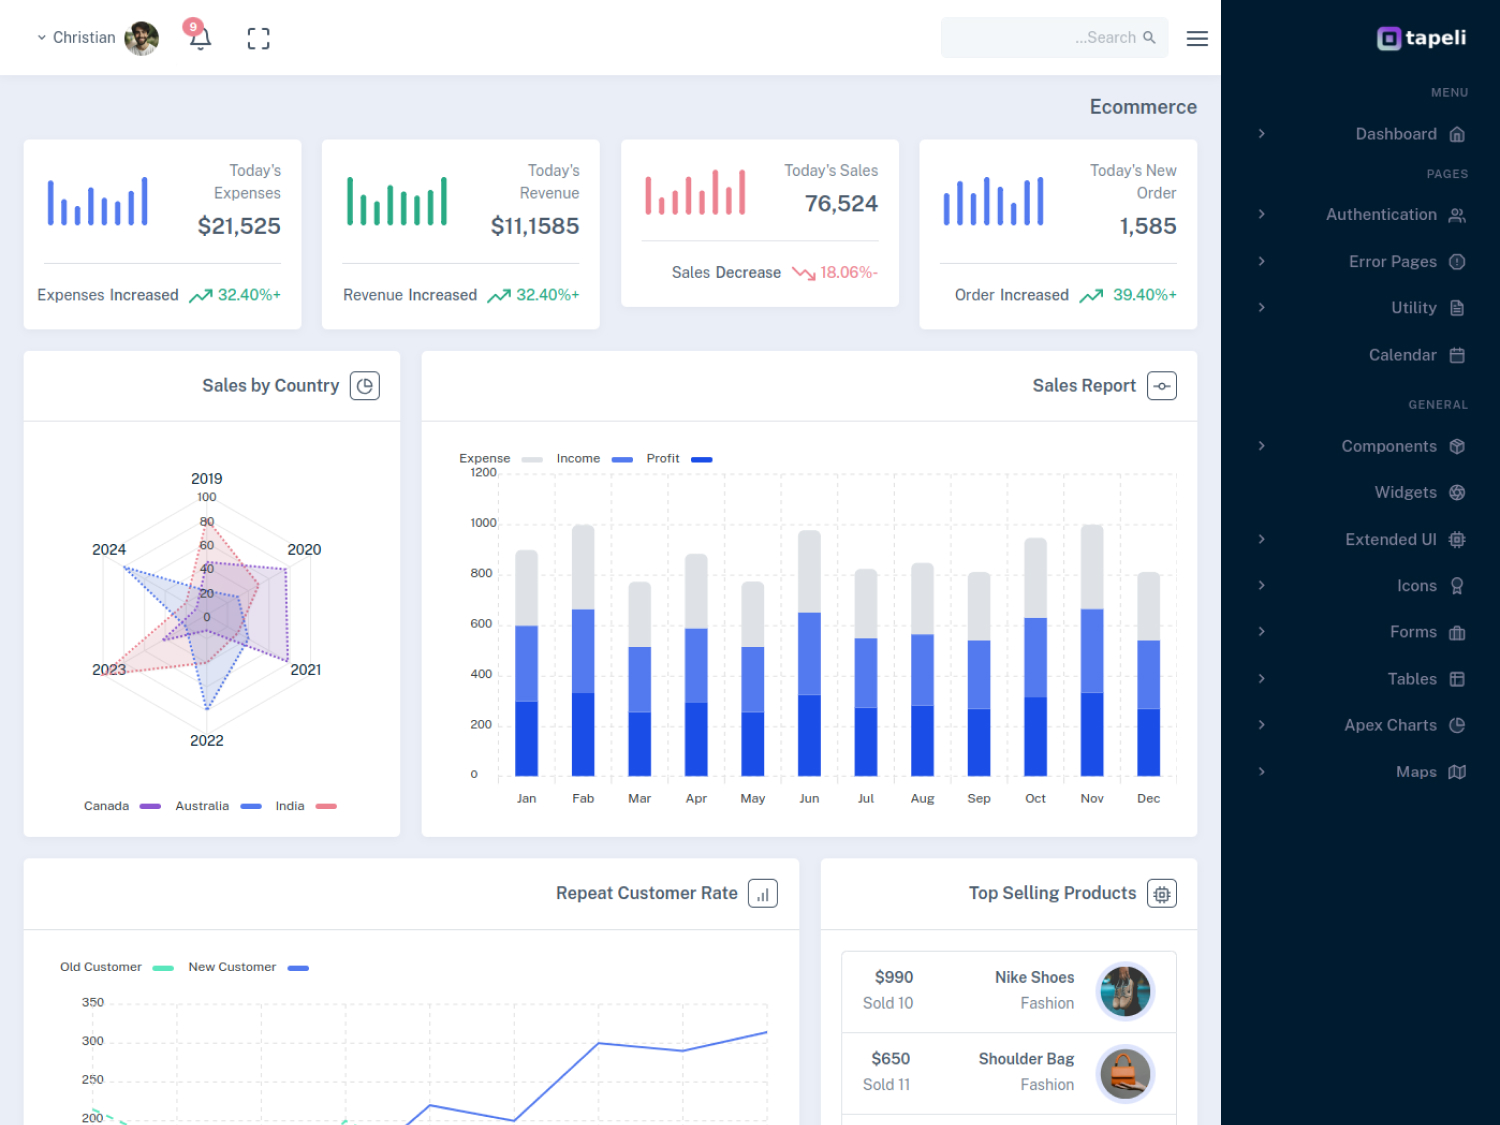
Task: Open the Tables menu item
Action: click(1361, 679)
